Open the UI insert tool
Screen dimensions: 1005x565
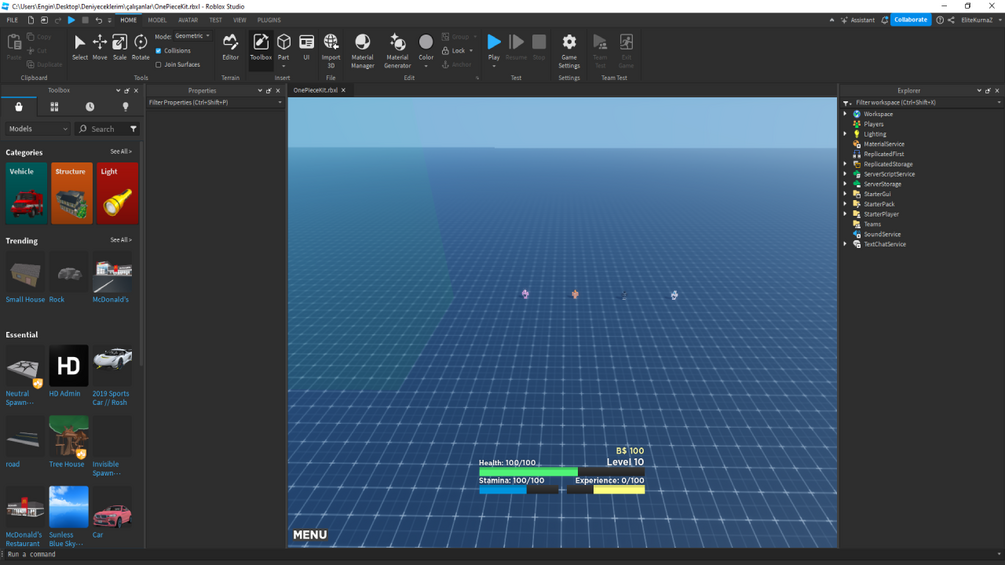point(306,47)
